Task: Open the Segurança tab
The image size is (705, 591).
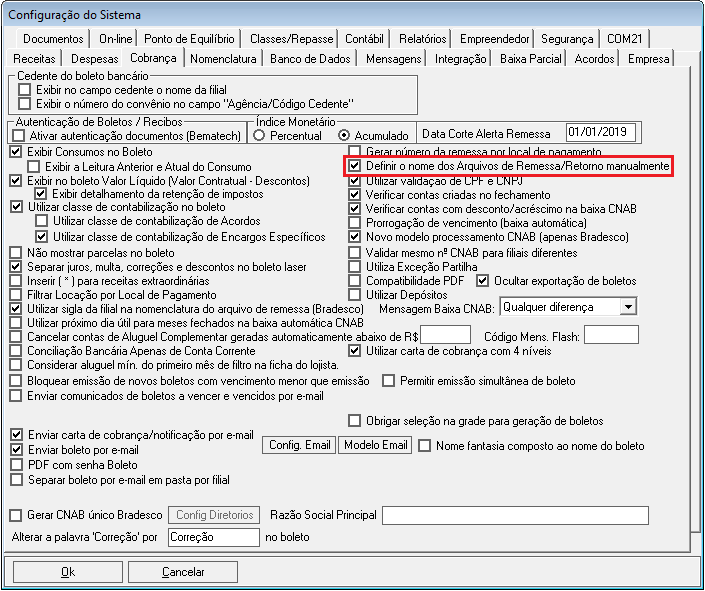Action: [x=567, y=39]
